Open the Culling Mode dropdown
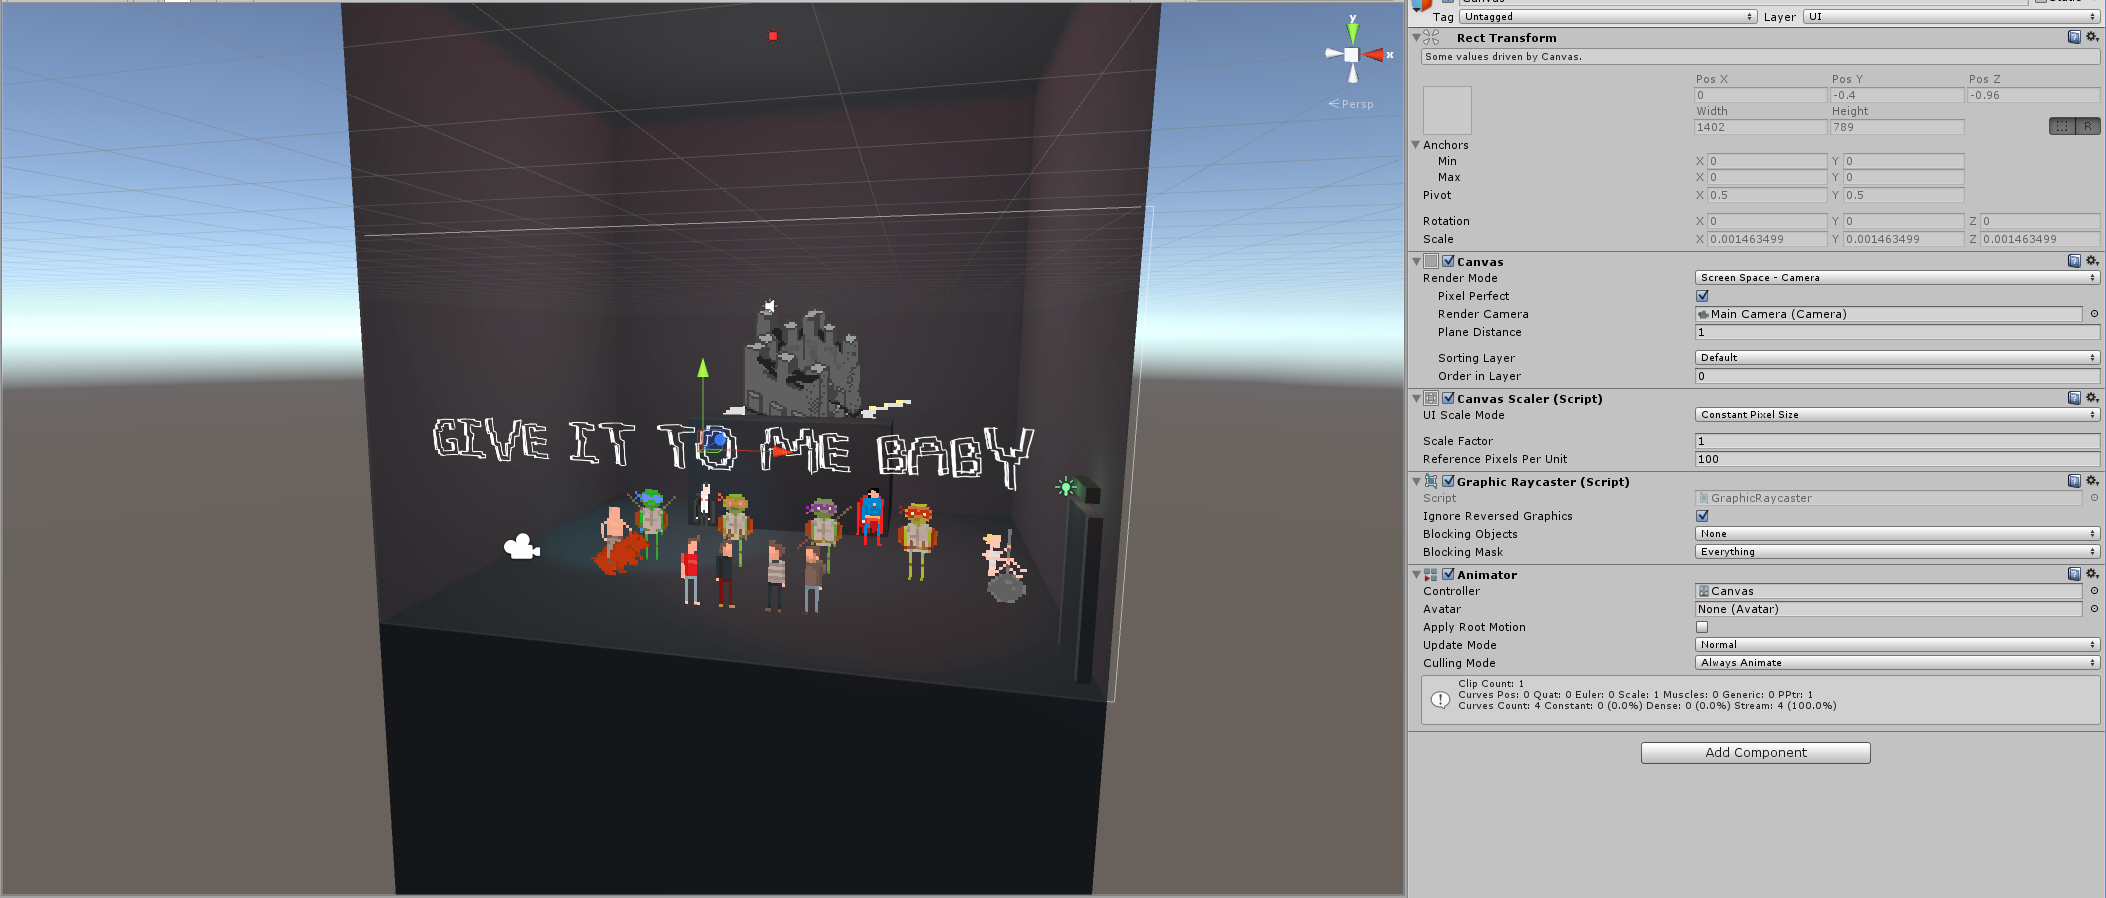 1898,663
